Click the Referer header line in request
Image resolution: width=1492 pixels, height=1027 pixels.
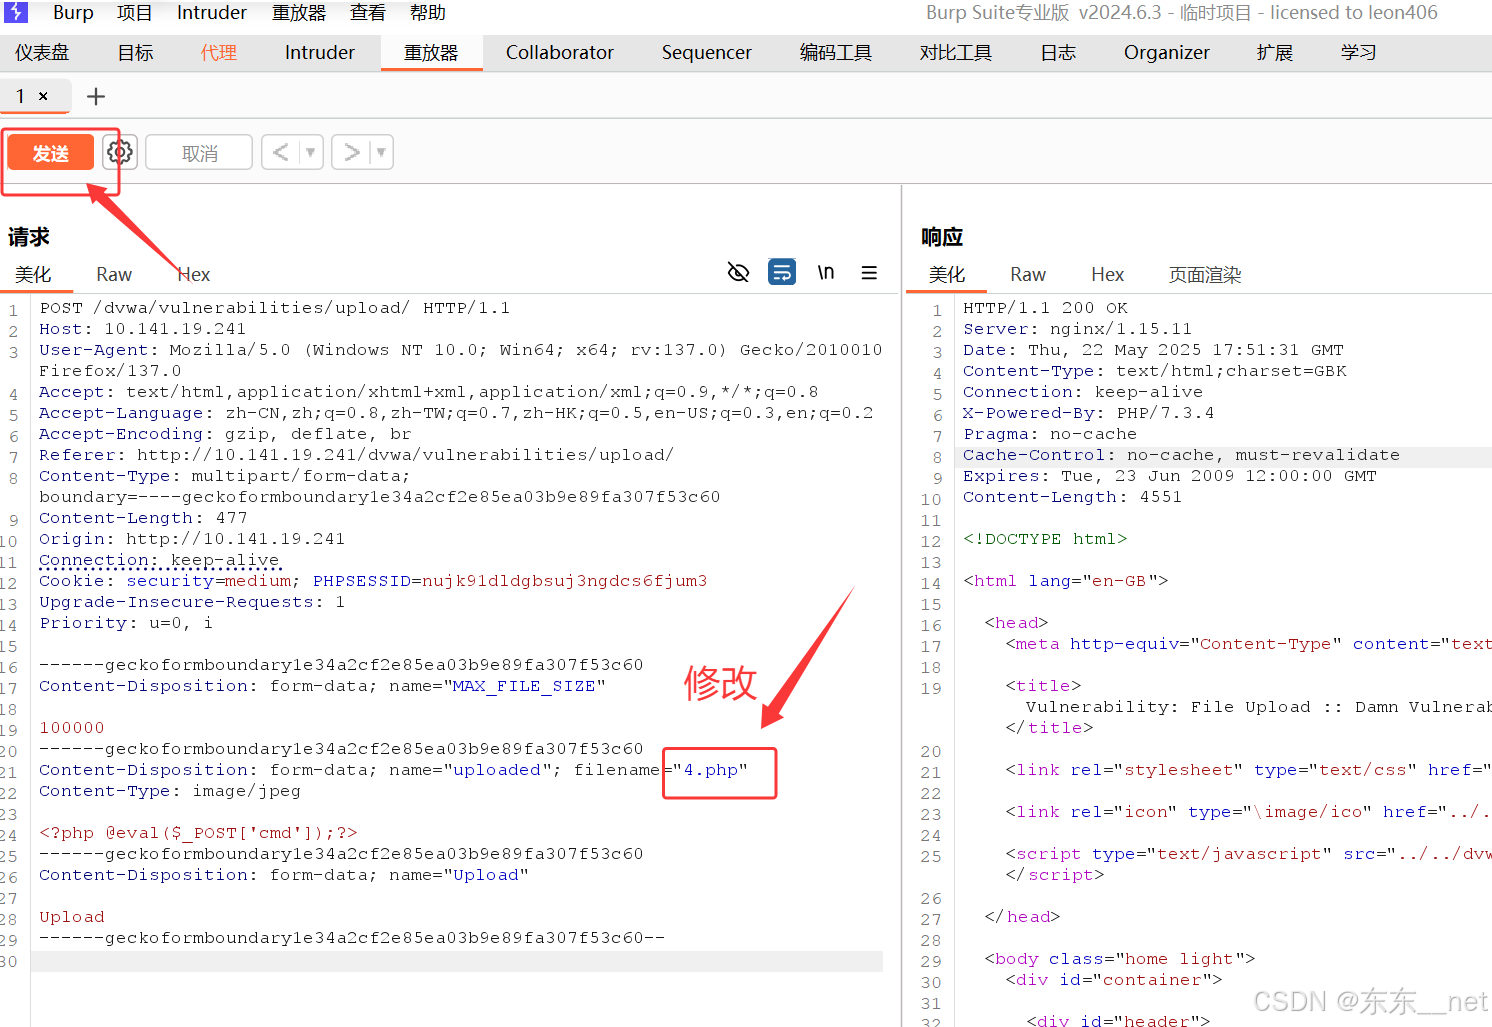click(356, 455)
